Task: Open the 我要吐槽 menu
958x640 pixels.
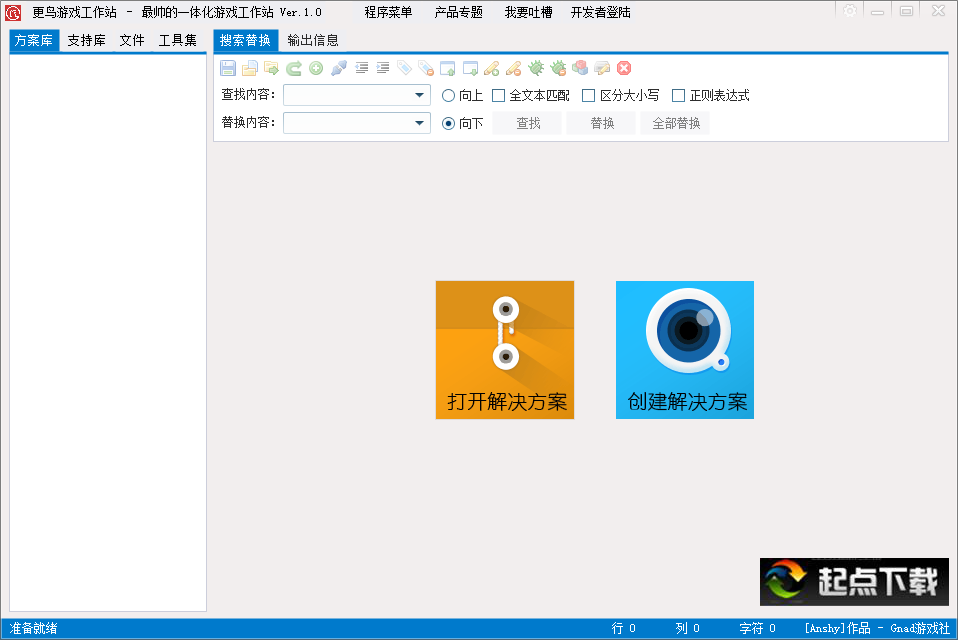Action: (x=528, y=12)
